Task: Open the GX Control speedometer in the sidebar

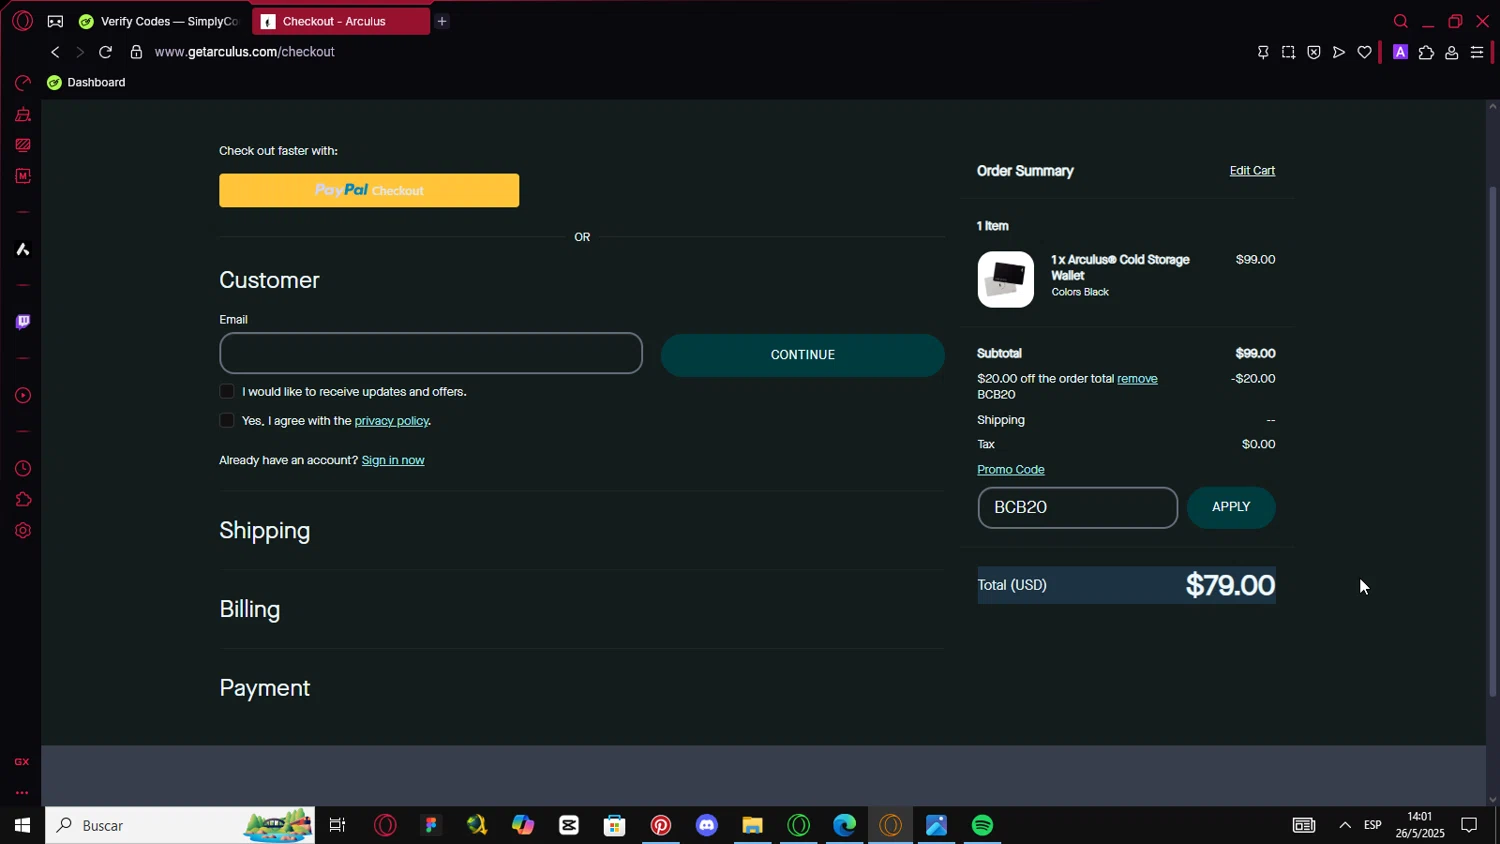Action: [22, 83]
